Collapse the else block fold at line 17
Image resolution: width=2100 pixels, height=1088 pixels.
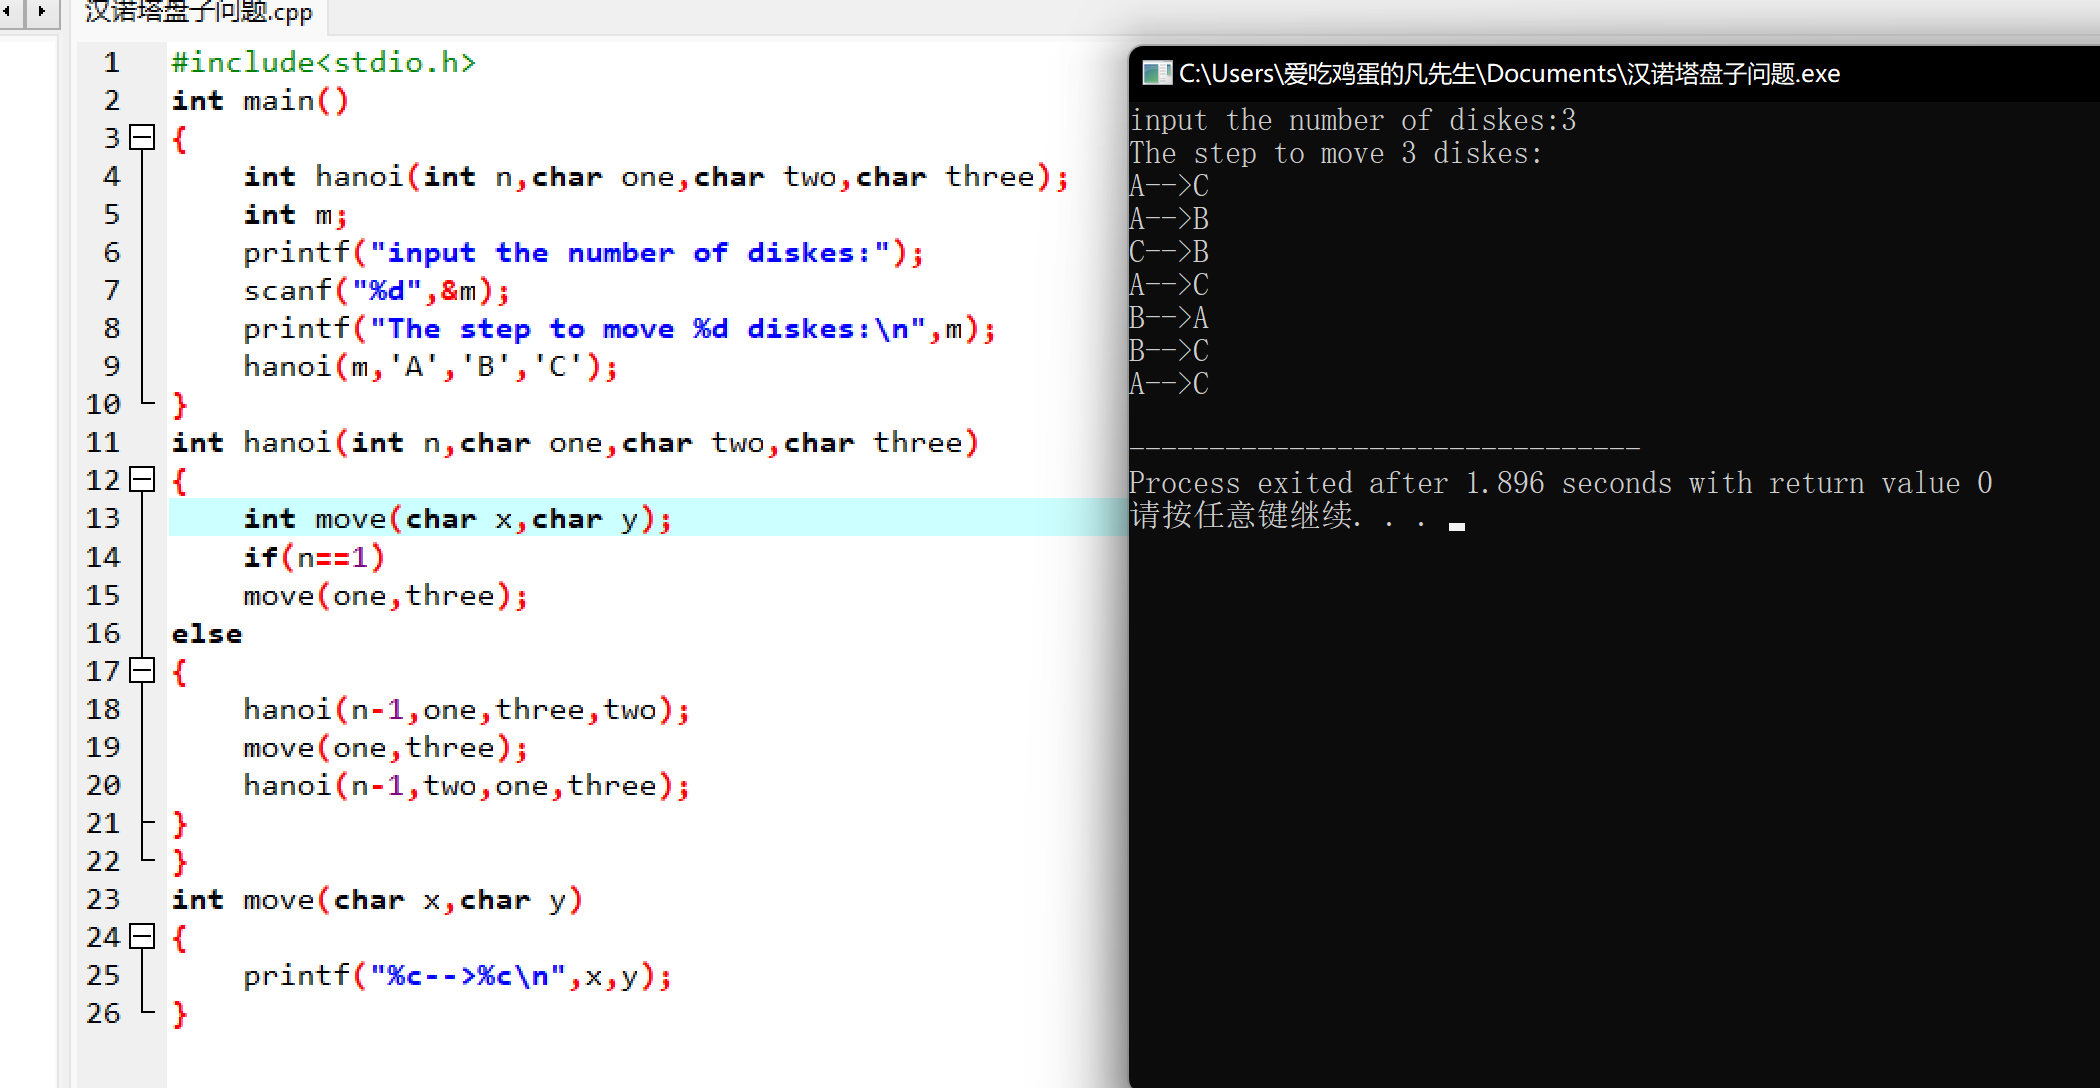point(143,670)
